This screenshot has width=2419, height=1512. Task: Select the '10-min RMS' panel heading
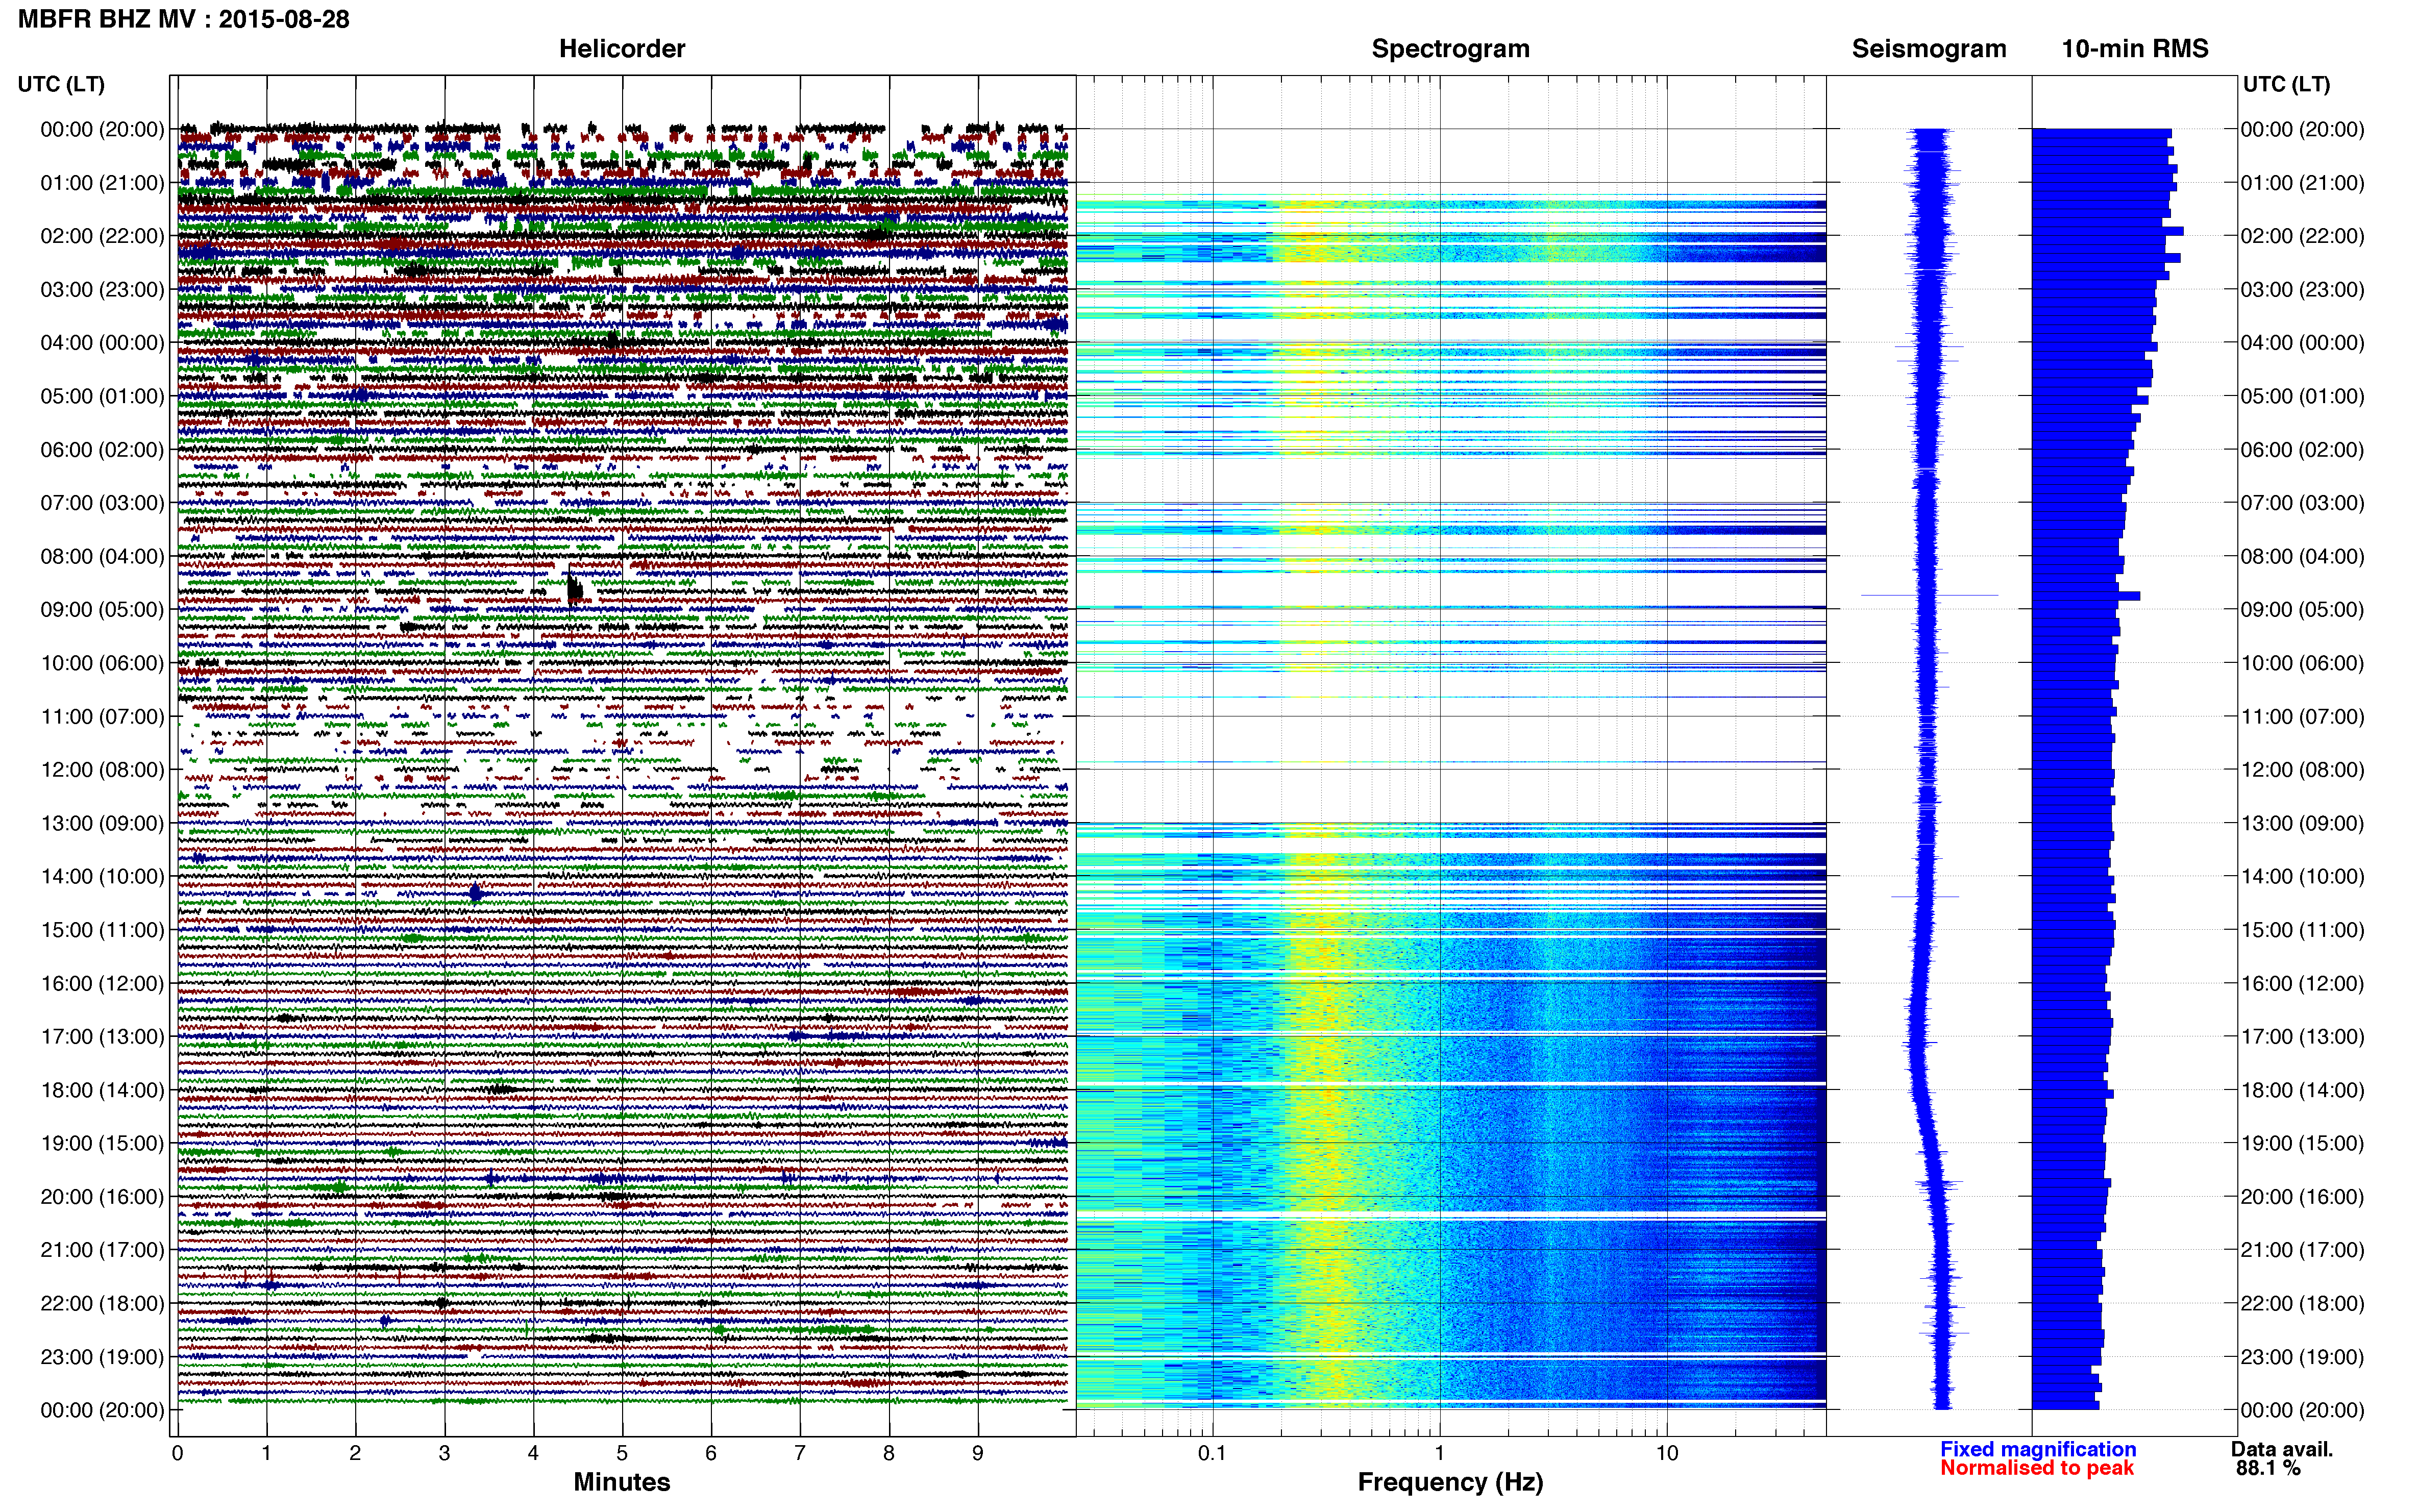click(x=2135, y=49)
